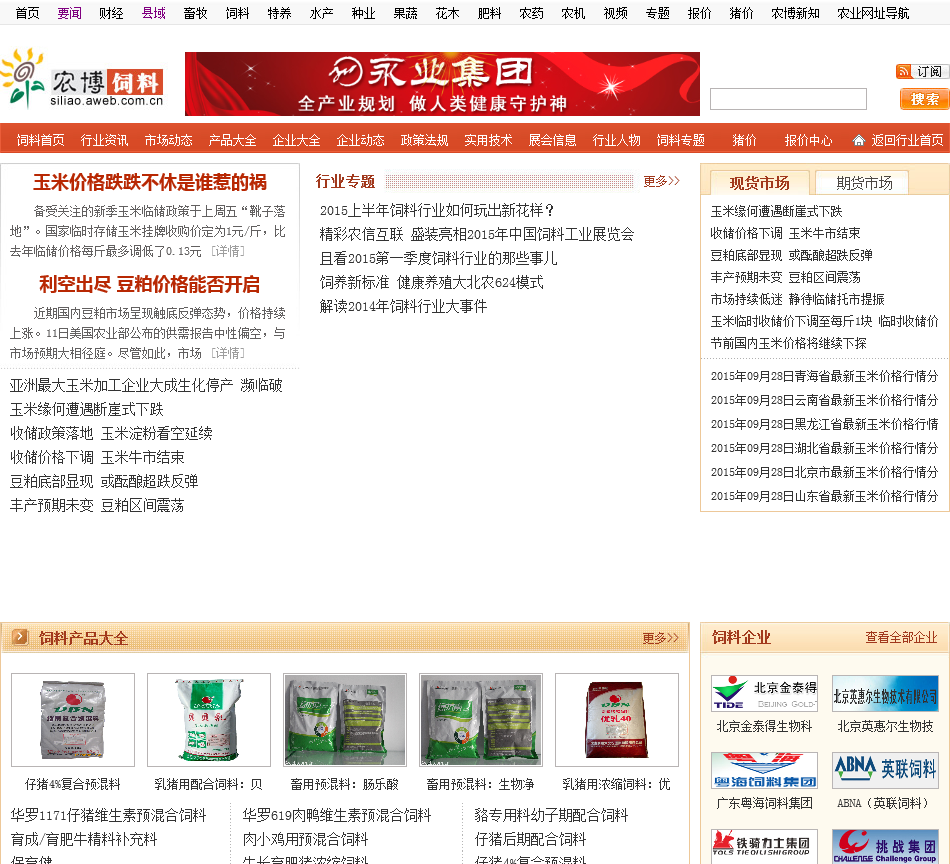Open 饲养新标准 健康养殖大北农624模式
The image size is (950, 864).
click(431, 282)
